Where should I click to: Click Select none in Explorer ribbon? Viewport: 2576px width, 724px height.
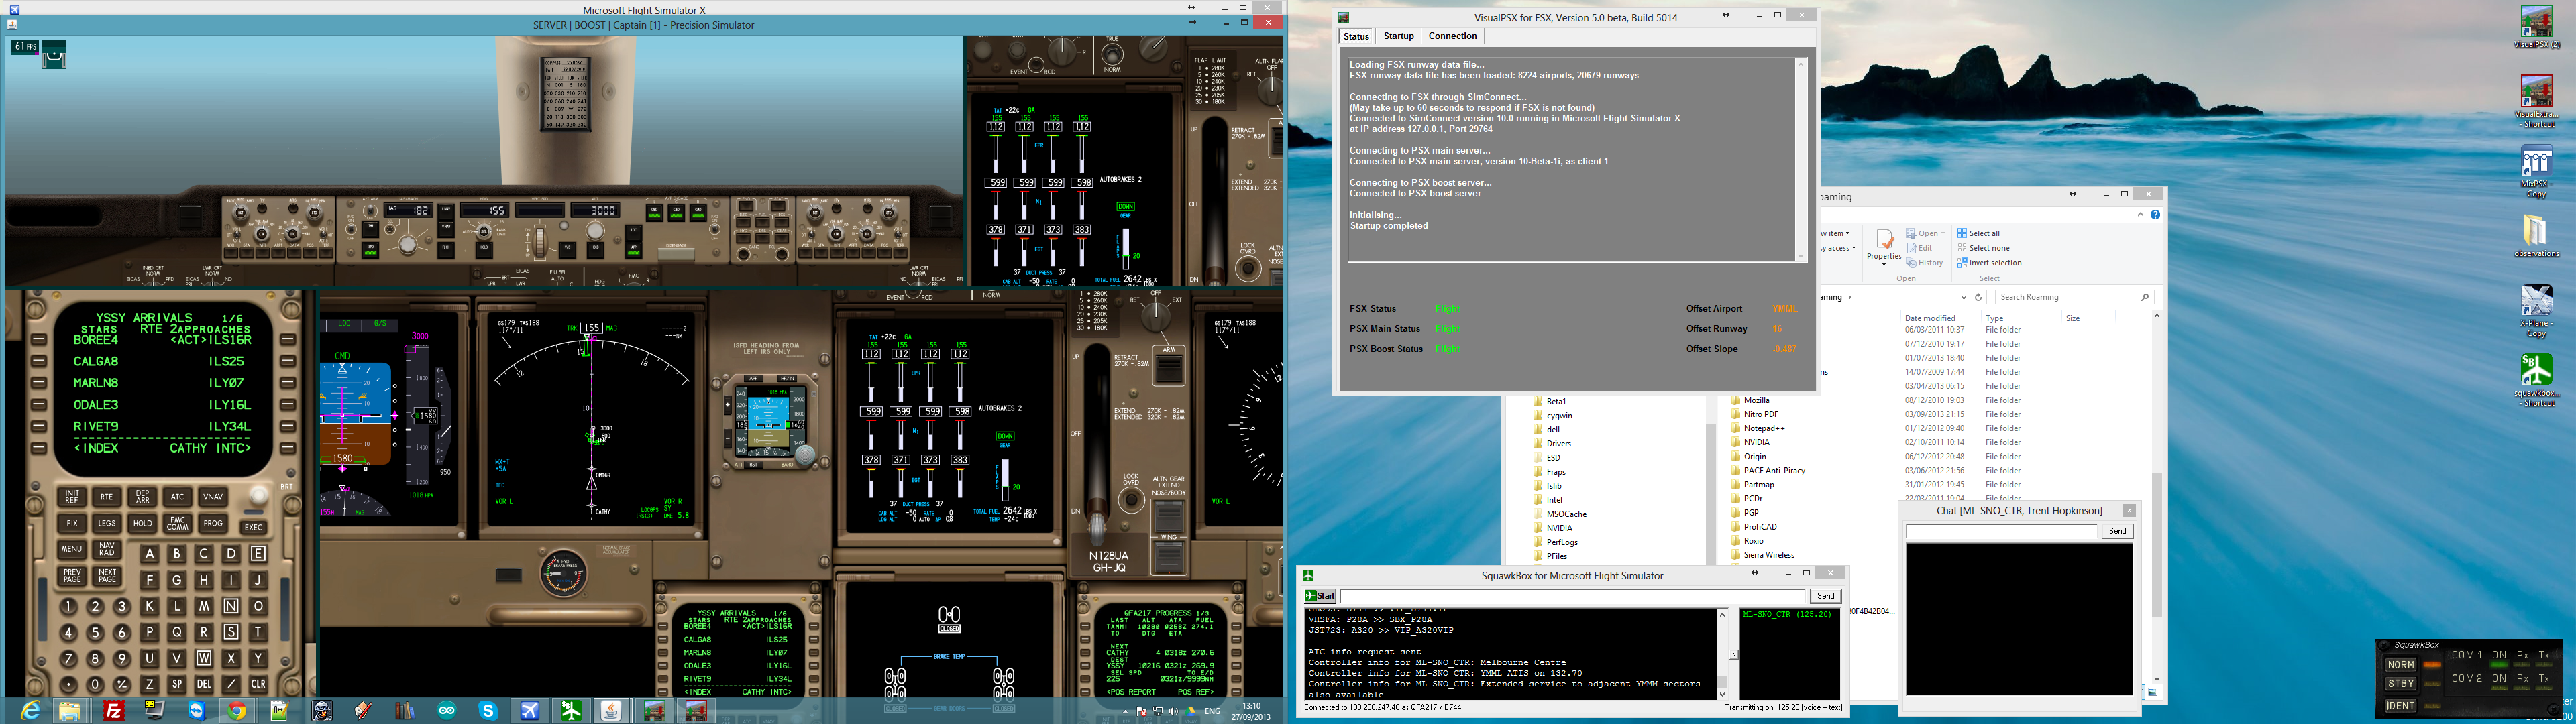(x=1982, y=248)
